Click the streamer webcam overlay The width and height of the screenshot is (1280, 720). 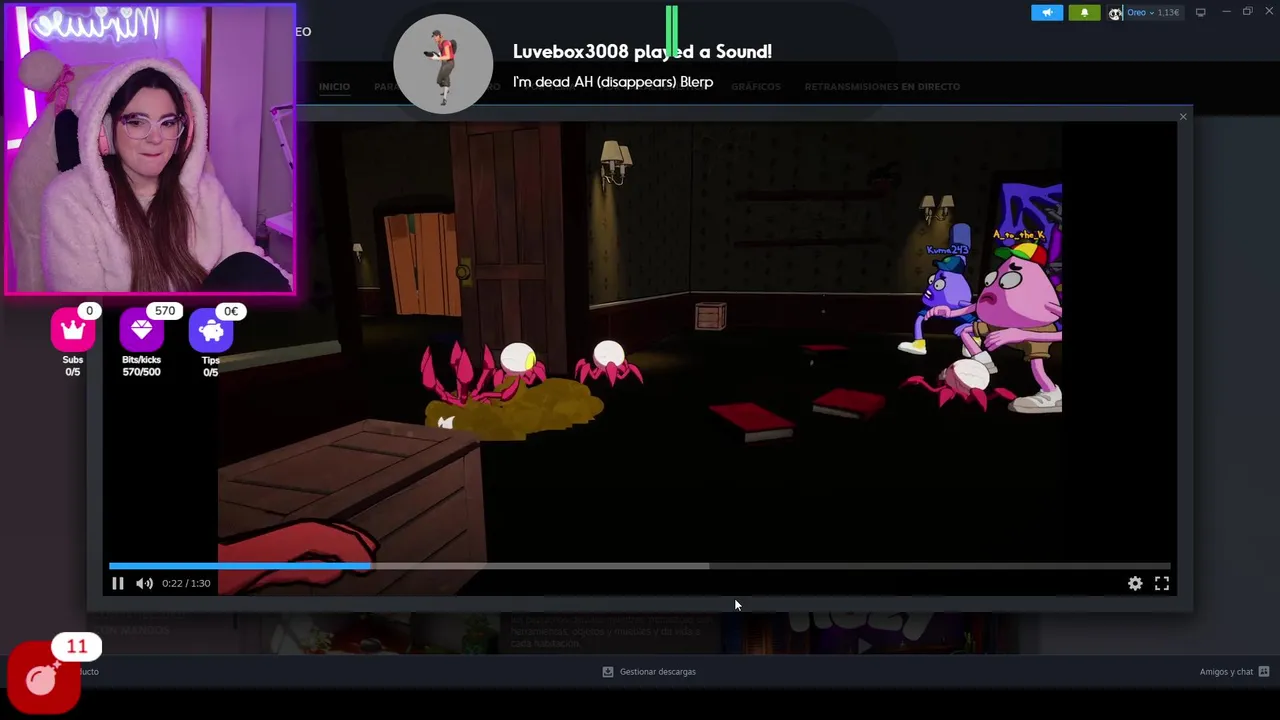150,149
